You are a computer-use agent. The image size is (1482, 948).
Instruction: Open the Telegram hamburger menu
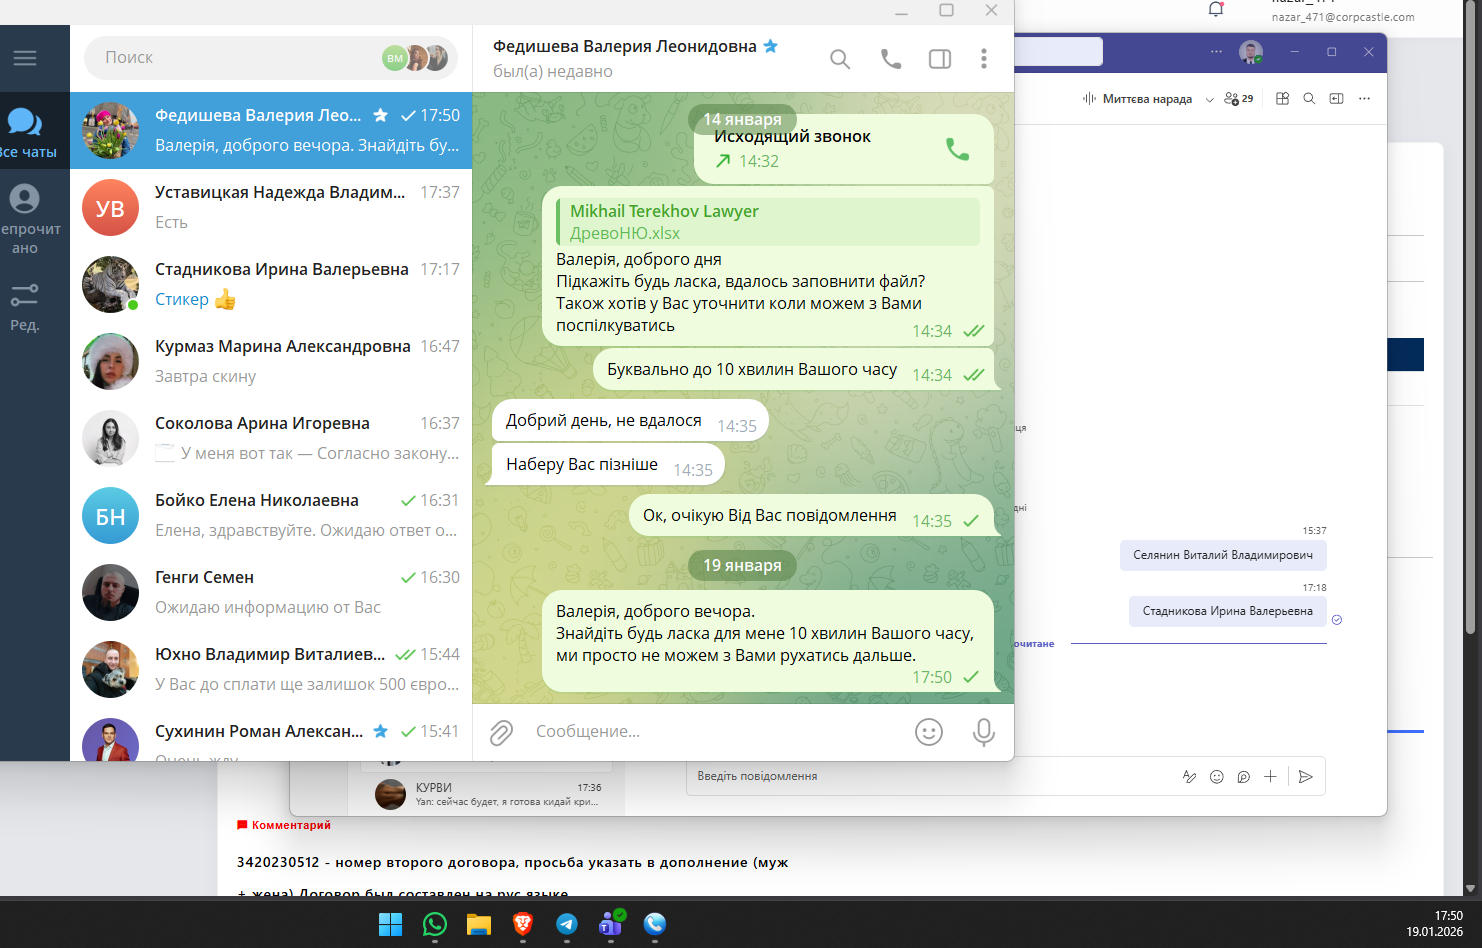25,58
